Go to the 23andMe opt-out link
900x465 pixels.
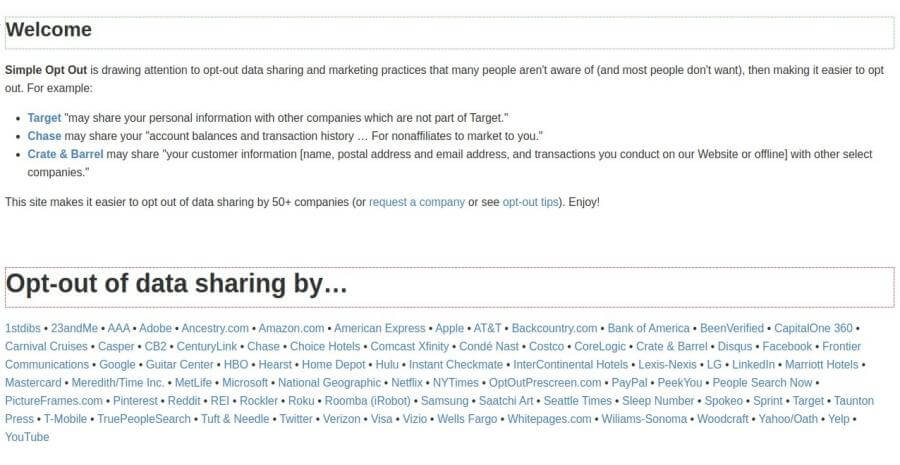coord(74,328)
